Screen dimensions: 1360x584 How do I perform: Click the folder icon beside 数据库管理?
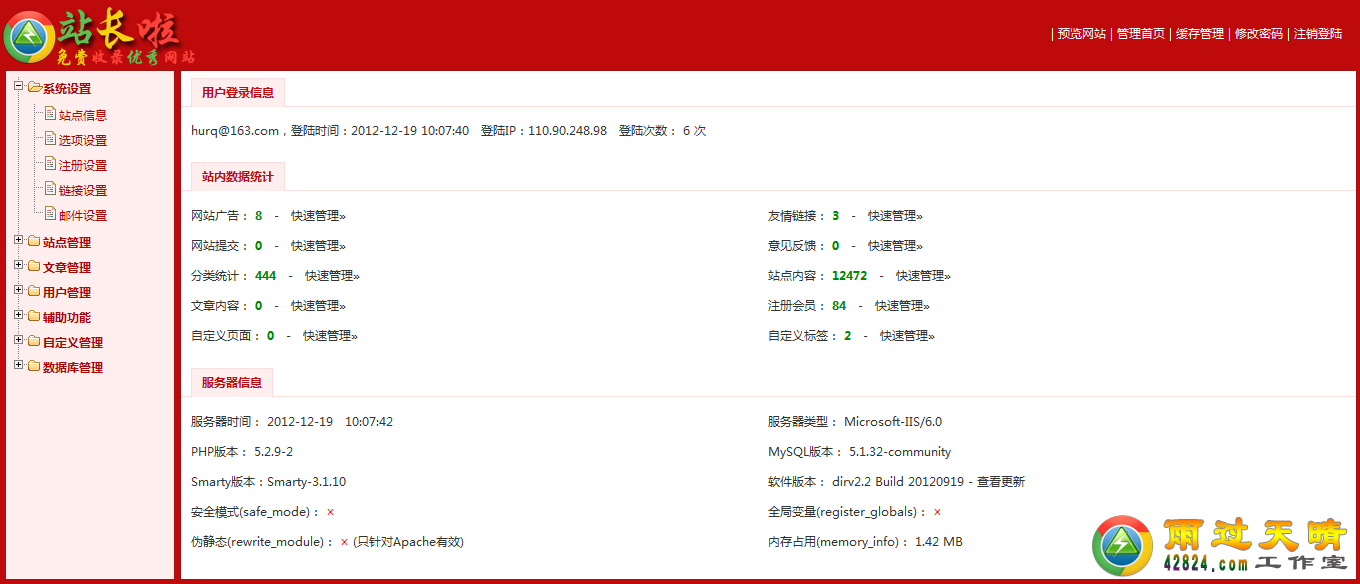(34, 367)
